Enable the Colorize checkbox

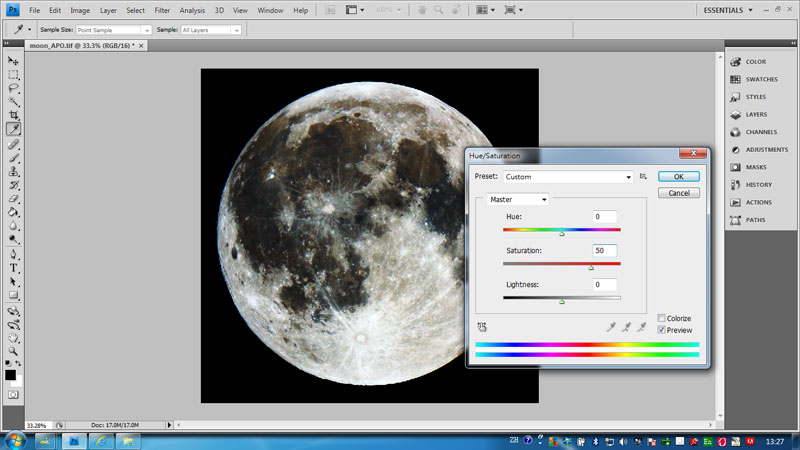[x=662, y=318]
